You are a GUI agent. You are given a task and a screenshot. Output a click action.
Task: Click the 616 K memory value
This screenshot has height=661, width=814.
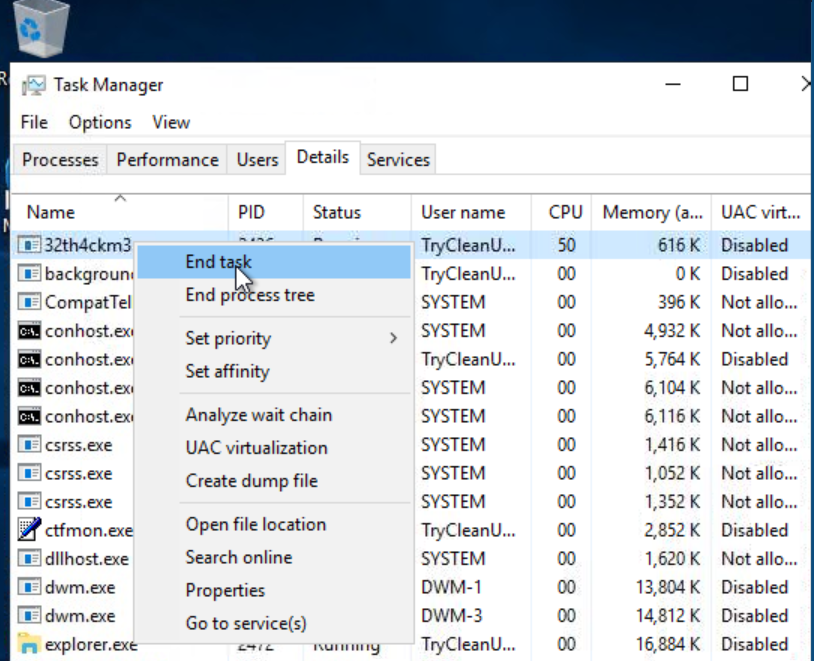coord(679,245)
